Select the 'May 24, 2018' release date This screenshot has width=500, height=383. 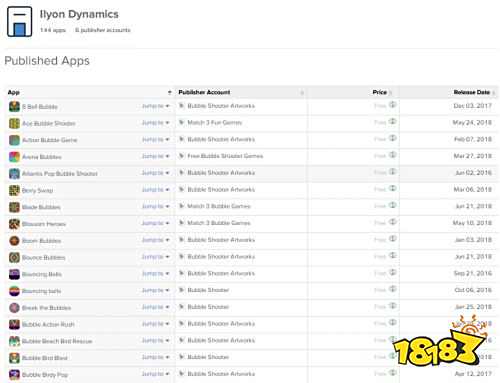[x=472, y=123]
